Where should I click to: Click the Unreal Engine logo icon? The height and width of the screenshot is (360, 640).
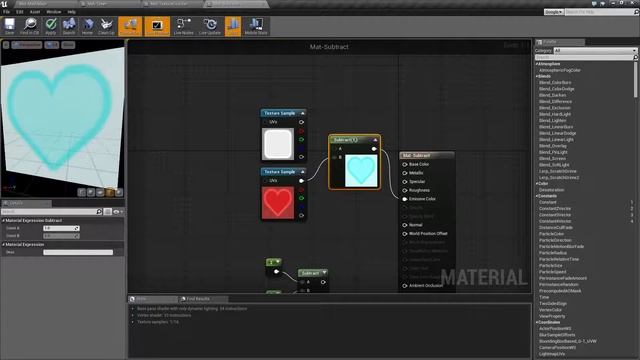pos(4,4)
